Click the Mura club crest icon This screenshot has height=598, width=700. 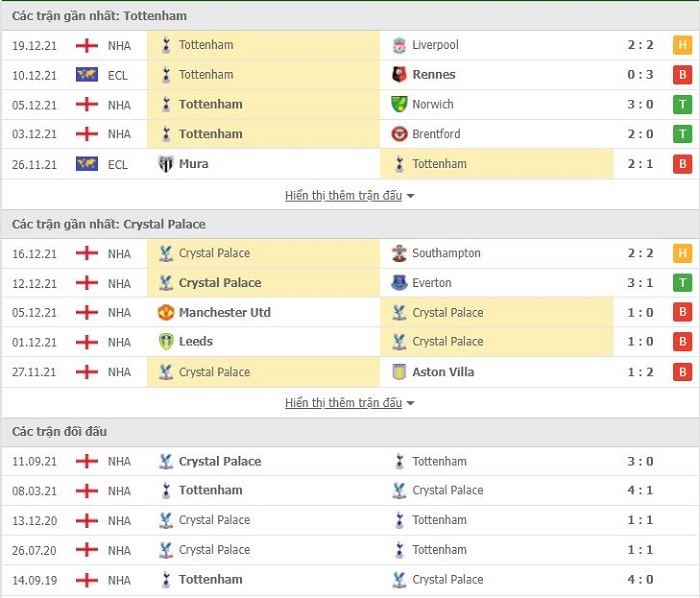coord(166,164)
